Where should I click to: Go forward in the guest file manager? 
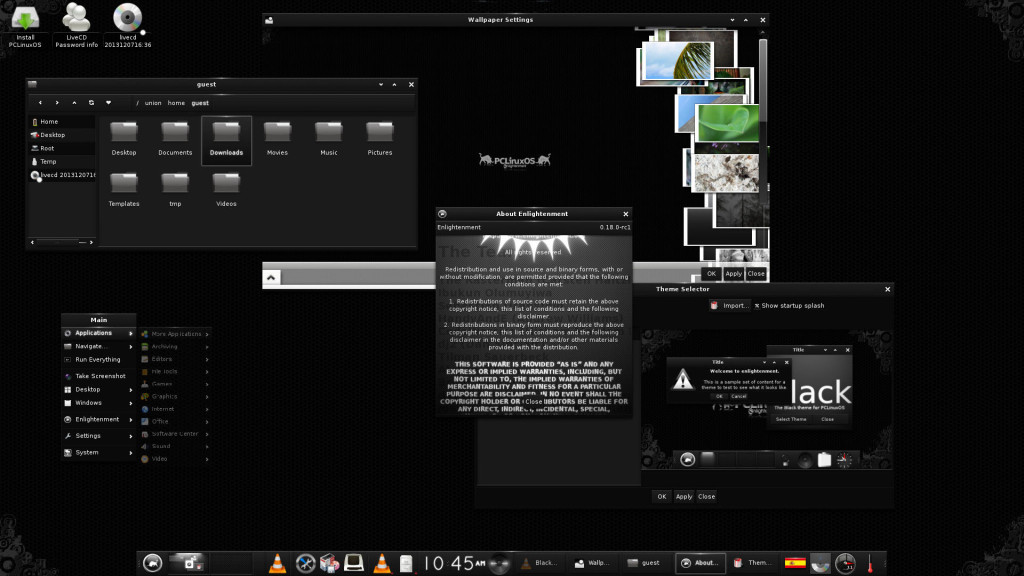coord(57,103)
